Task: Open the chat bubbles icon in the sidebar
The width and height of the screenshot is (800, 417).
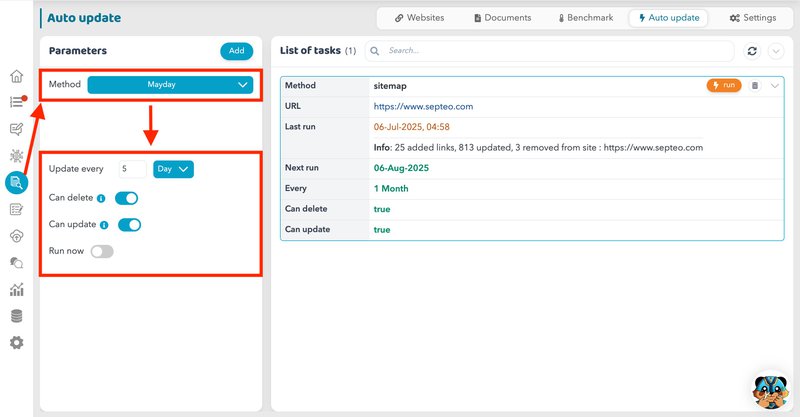Action: (x=16, y=263)
